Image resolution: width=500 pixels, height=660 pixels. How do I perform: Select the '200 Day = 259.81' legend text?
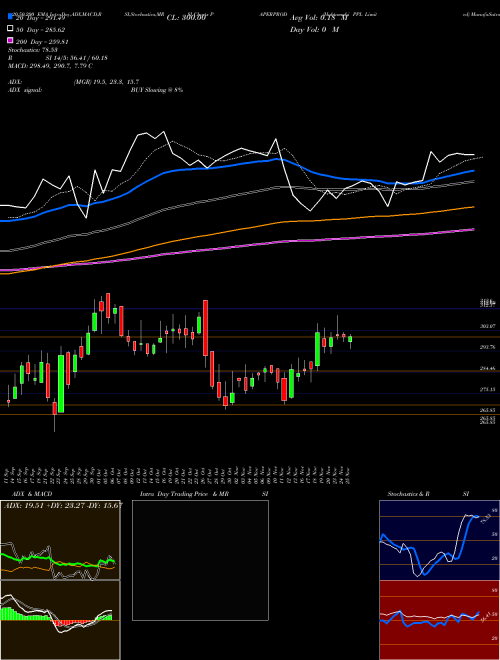[42, 42]
